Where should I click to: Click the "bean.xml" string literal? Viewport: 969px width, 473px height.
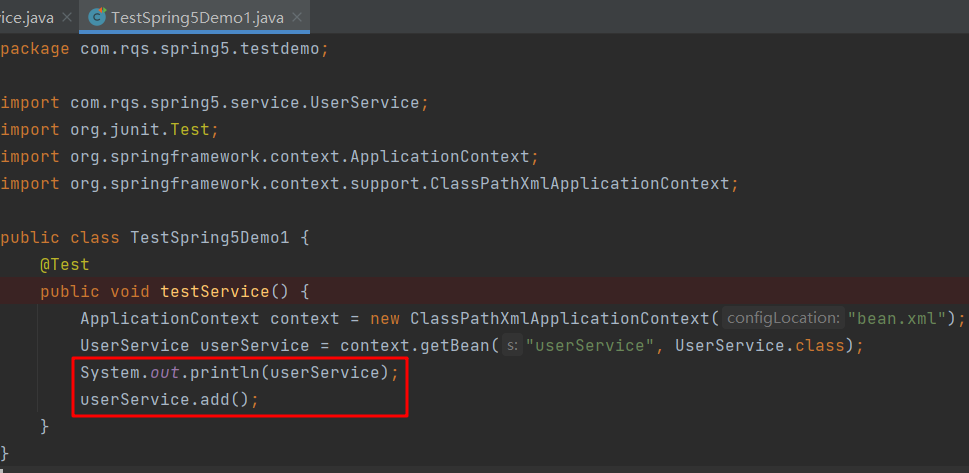point(897,318)
